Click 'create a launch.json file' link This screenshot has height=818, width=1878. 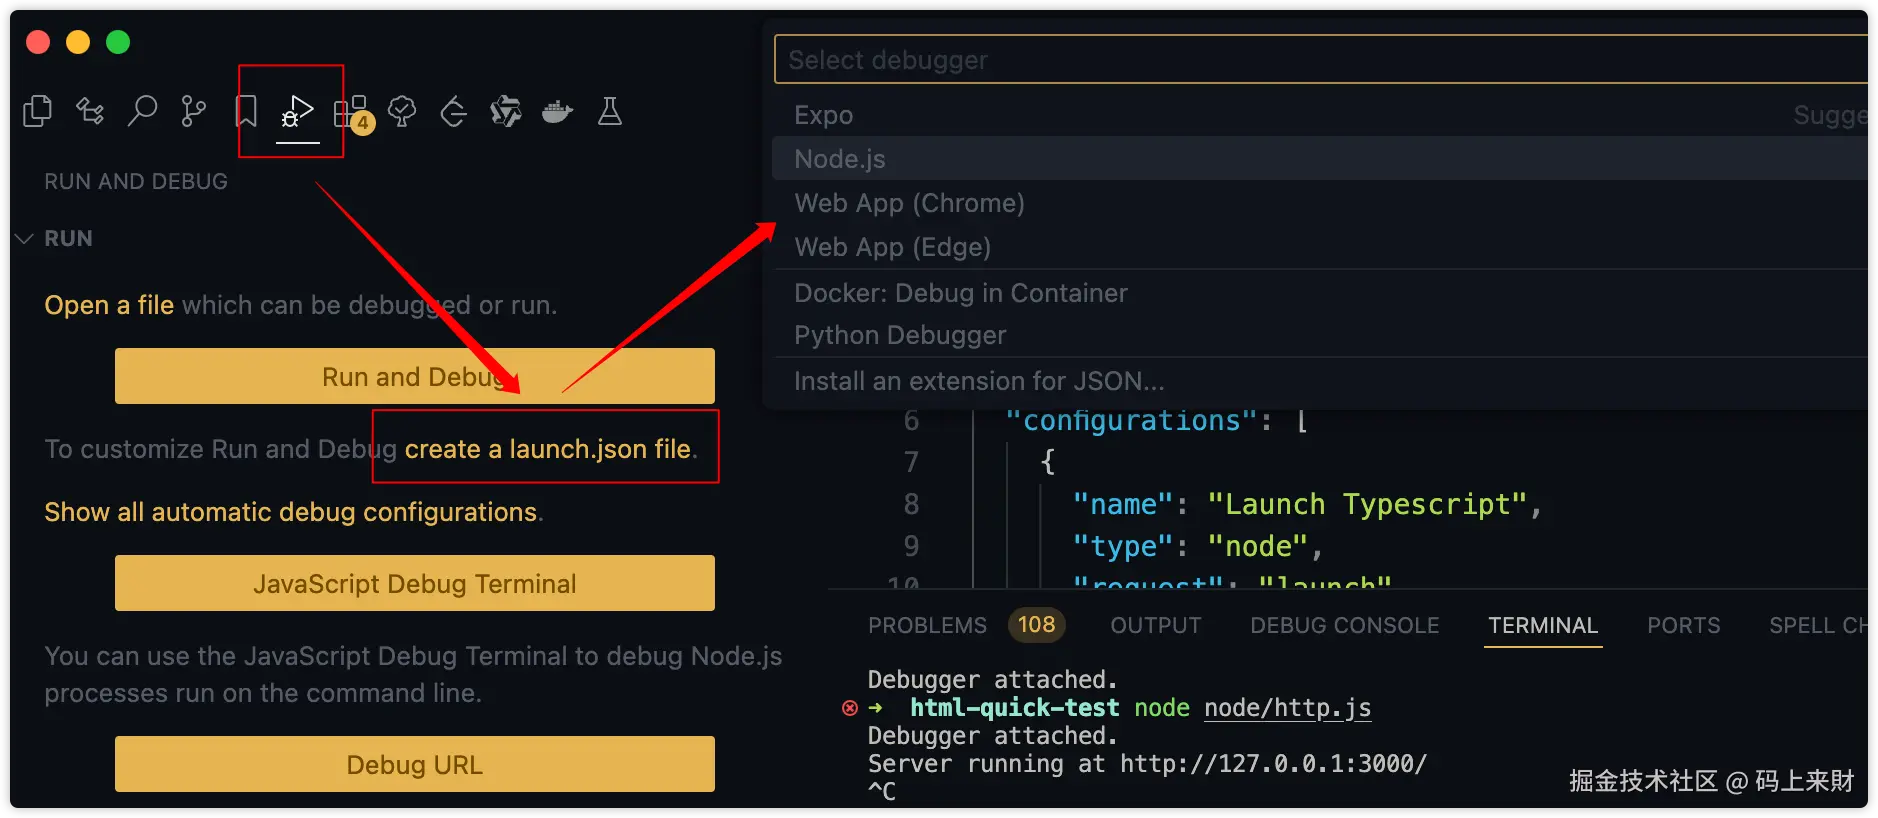tap(548, 449)
